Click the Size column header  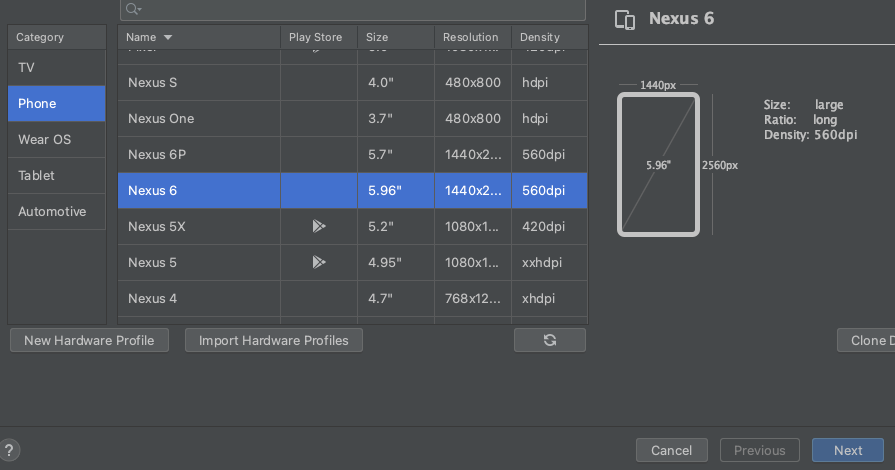396,37
